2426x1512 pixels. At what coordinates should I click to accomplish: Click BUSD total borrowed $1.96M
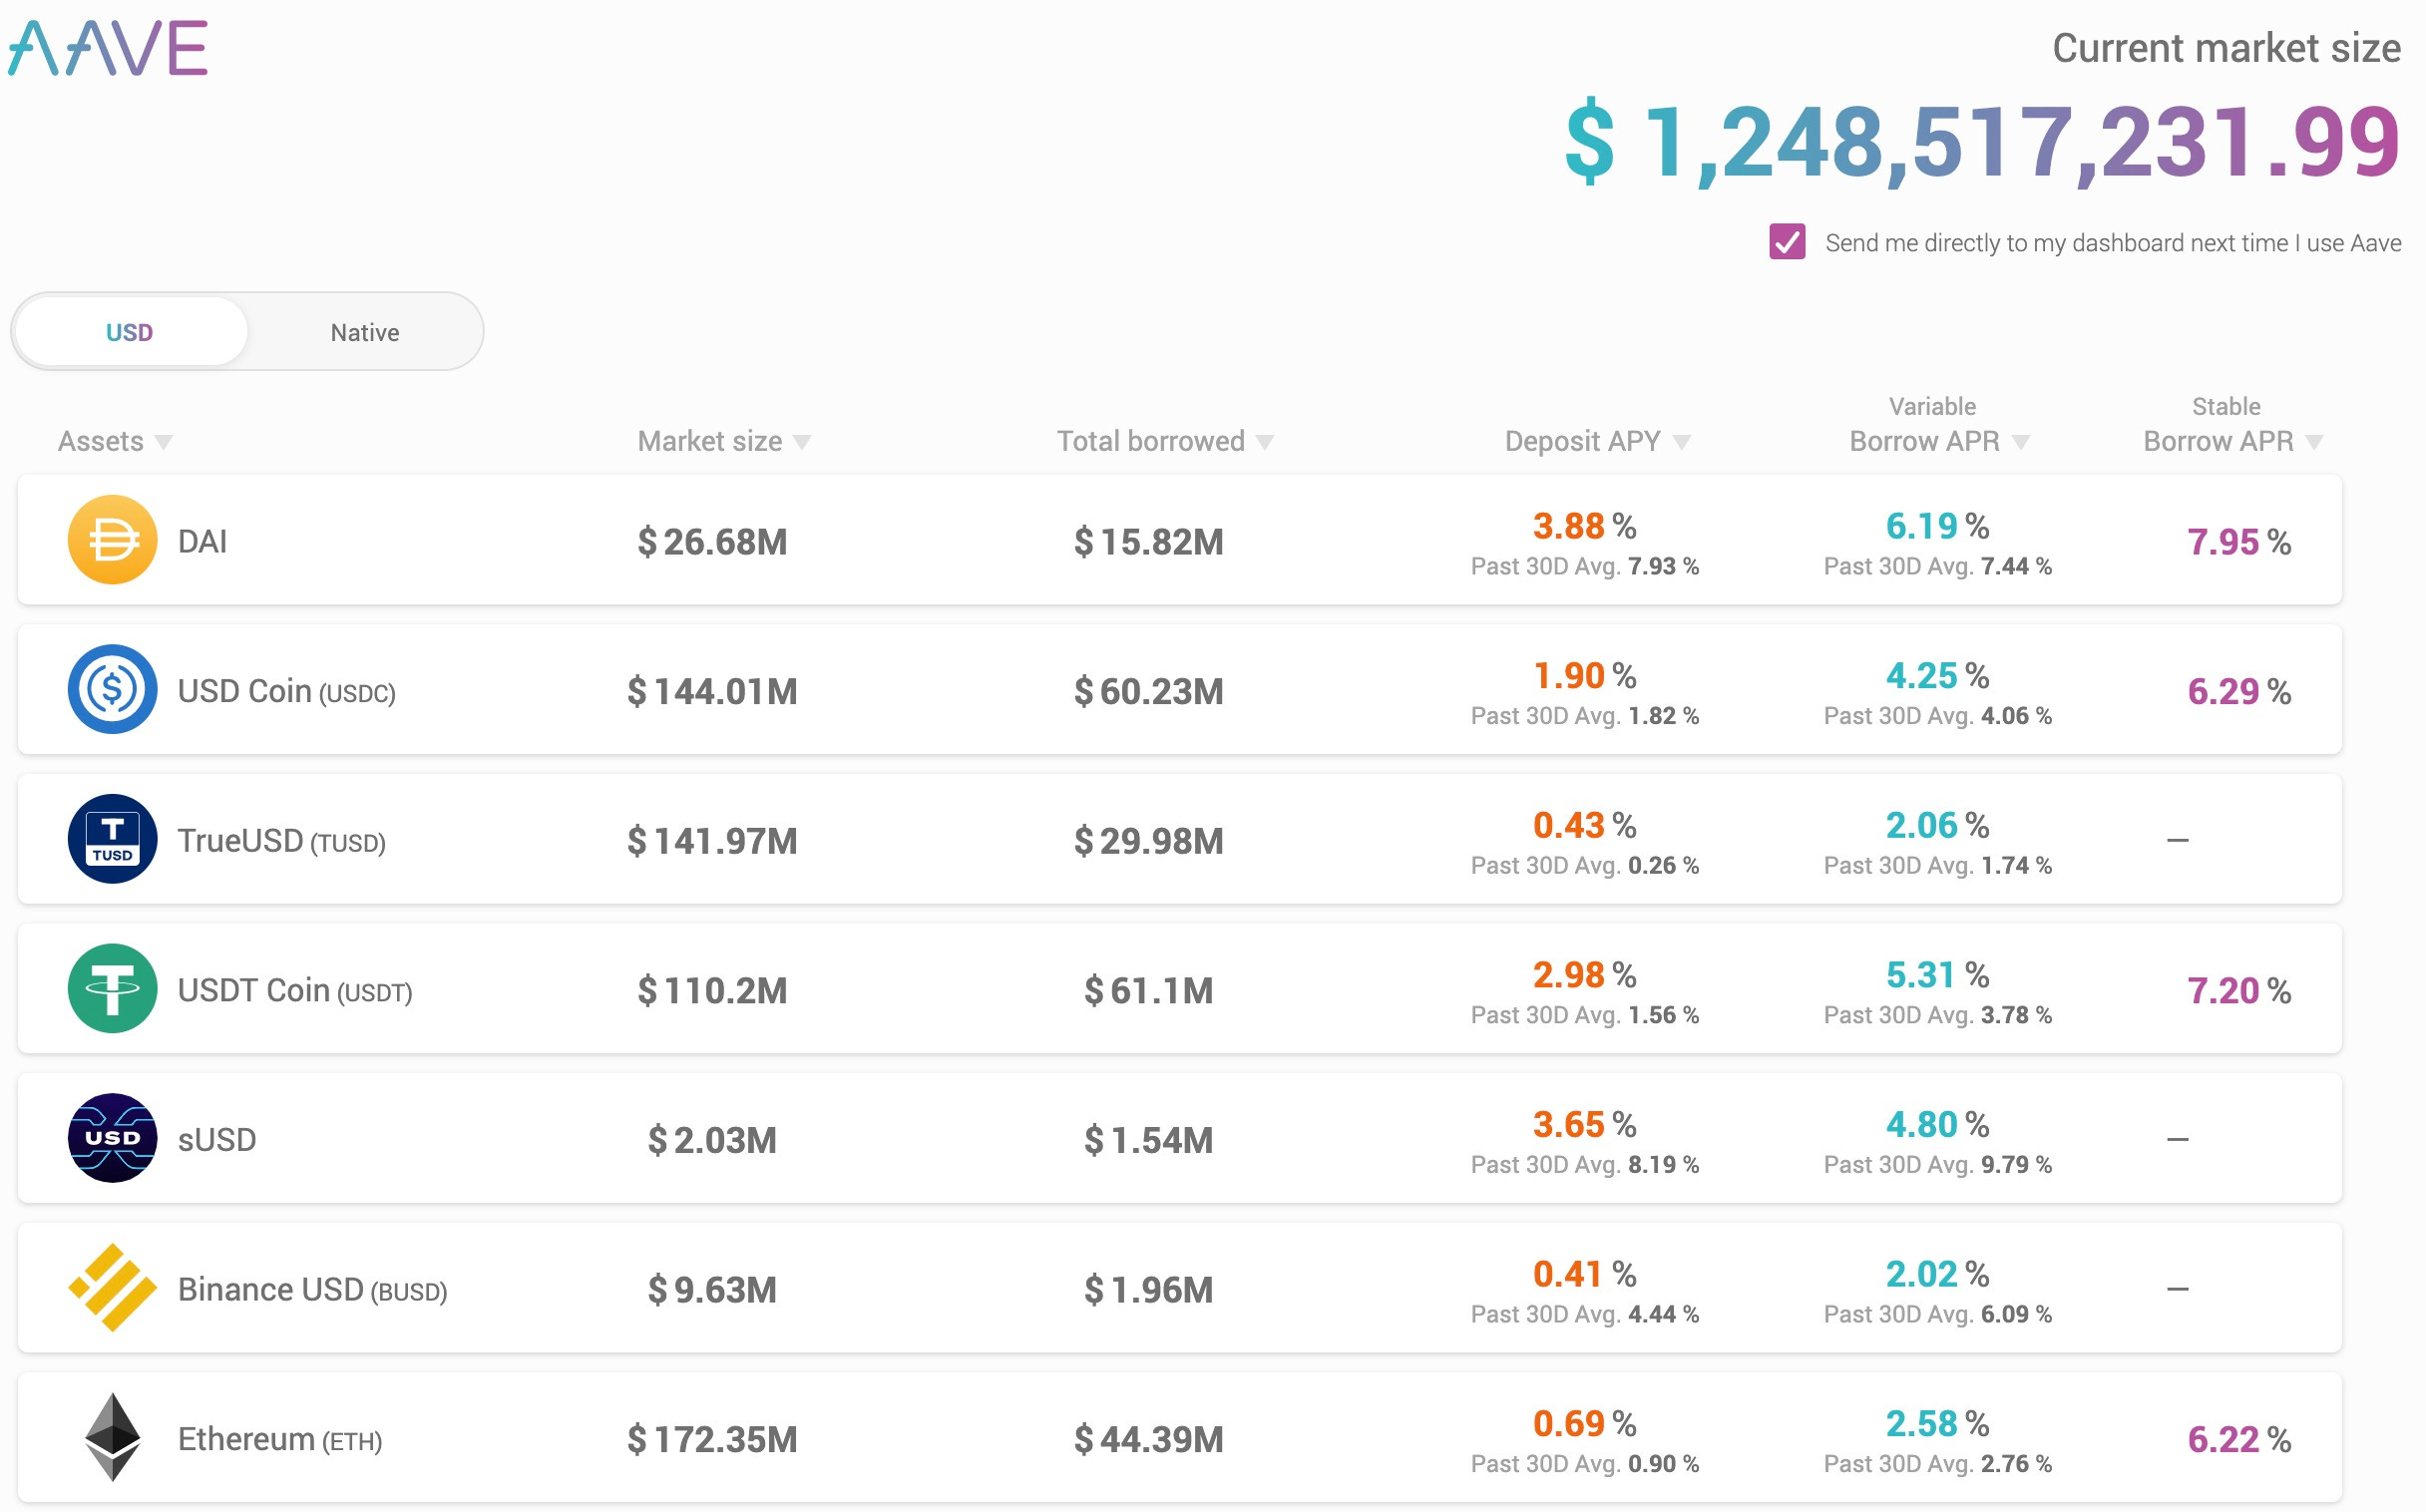(x=1149, y=1290)
